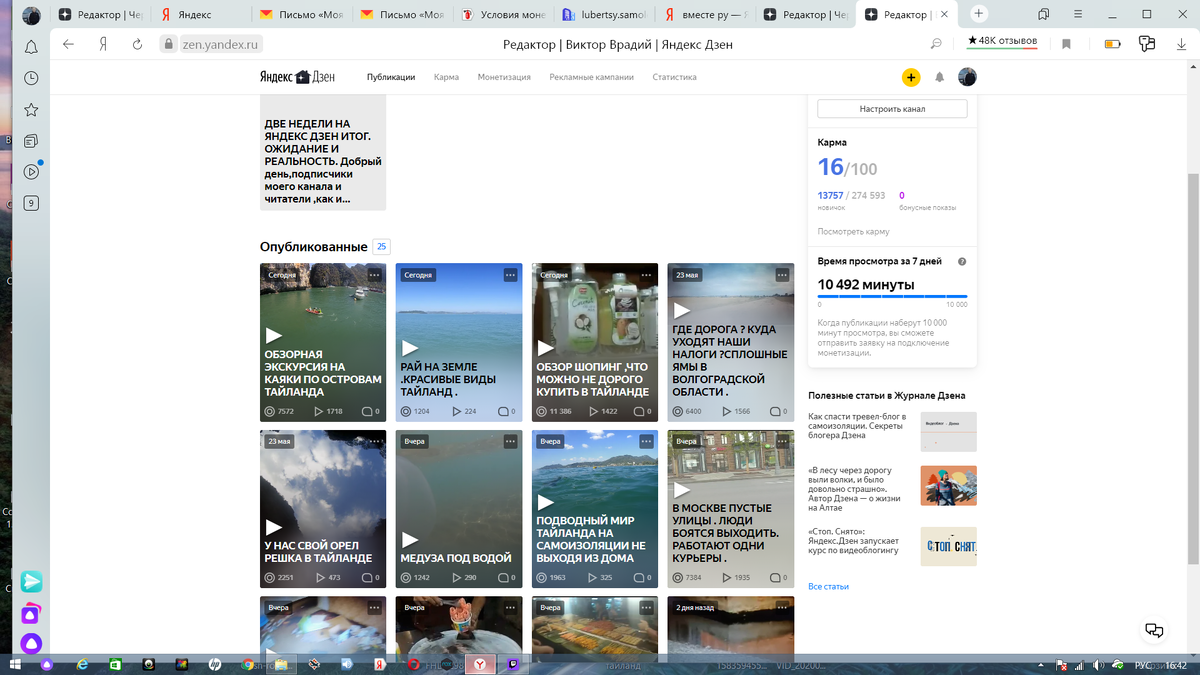Open the browser notifications bell in sidebar
Image resolution: width=1200 pixels, height=675 pixels.
tap(31, 47)
